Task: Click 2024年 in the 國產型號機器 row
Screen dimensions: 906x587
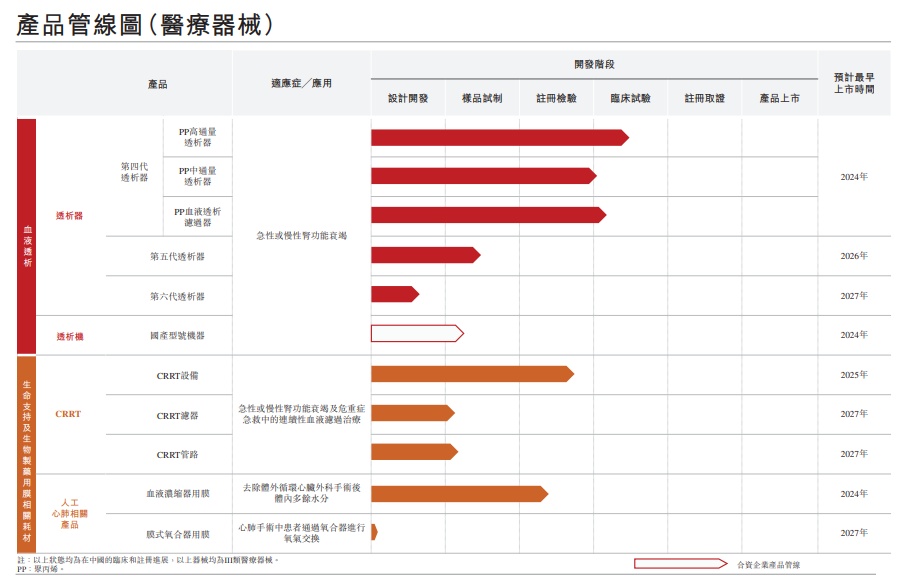Action: coord(854,335)
